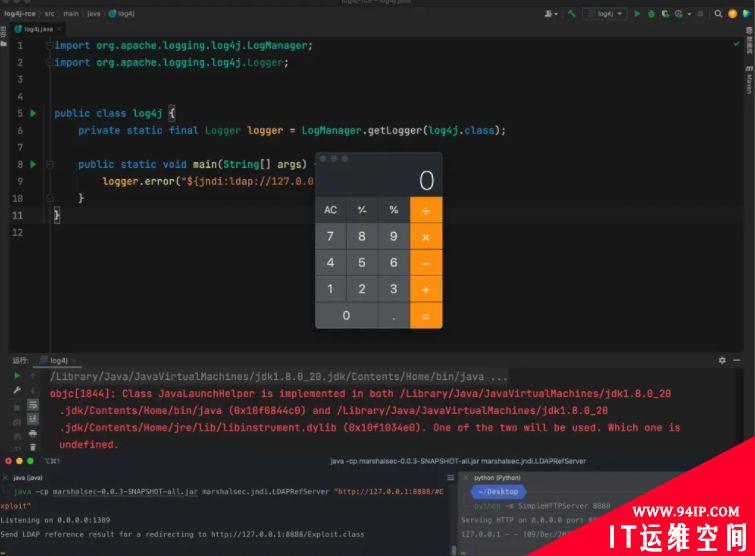Click the run gutter arrow beside main method

[x=33, y=164]
